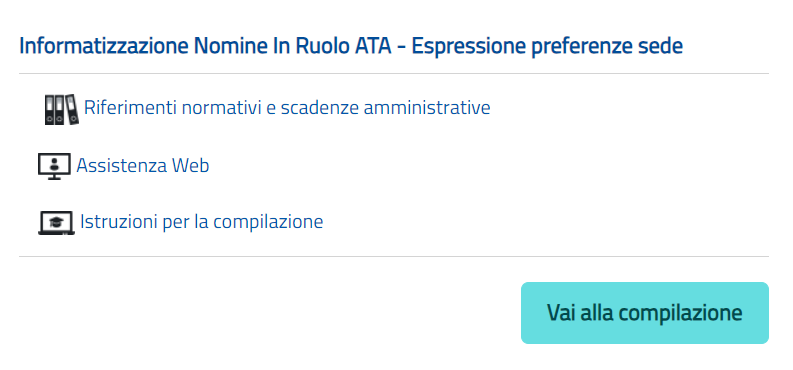The width and height of the screenshot is (793, 370).
Task: Click the Vai alla compilazione button
Action: point(645,313)
